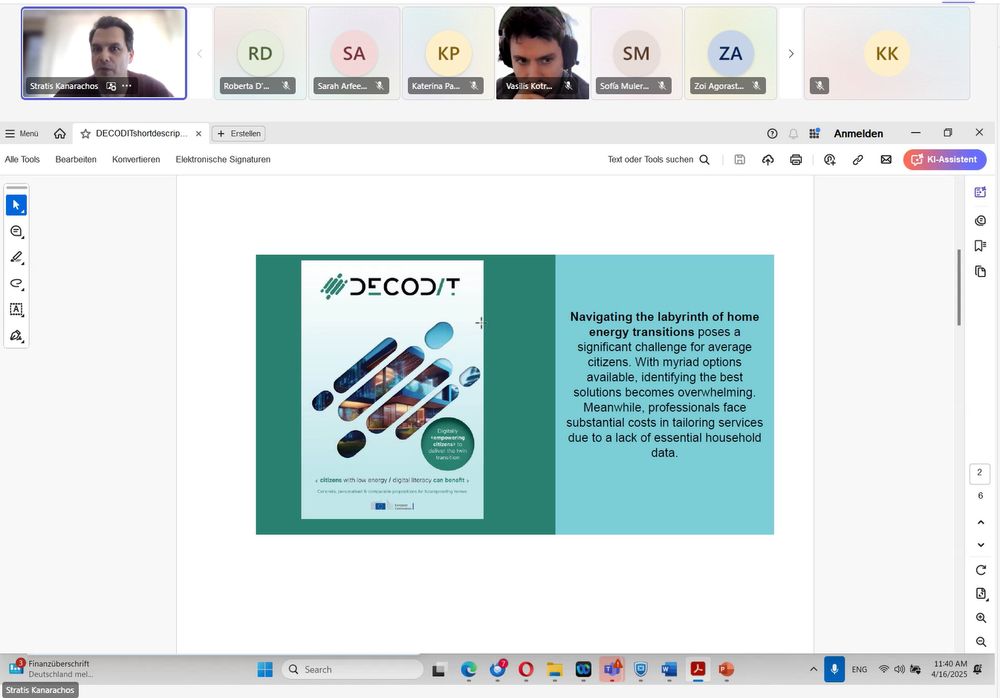The width and height of the screenshot is (1000, 698).
Task: Copy link using the chain link icon
Action: [x=858, y=160]
